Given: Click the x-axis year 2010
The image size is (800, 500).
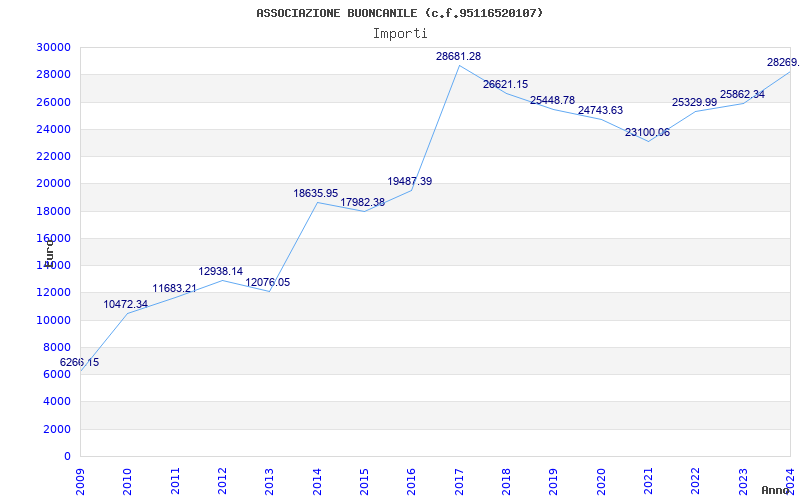Looking at the screenshot, I should point(128,481).
